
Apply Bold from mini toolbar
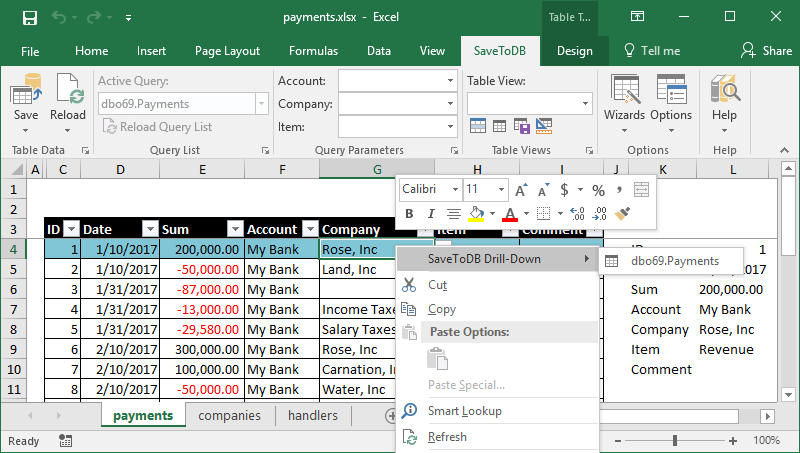[409, 214]
